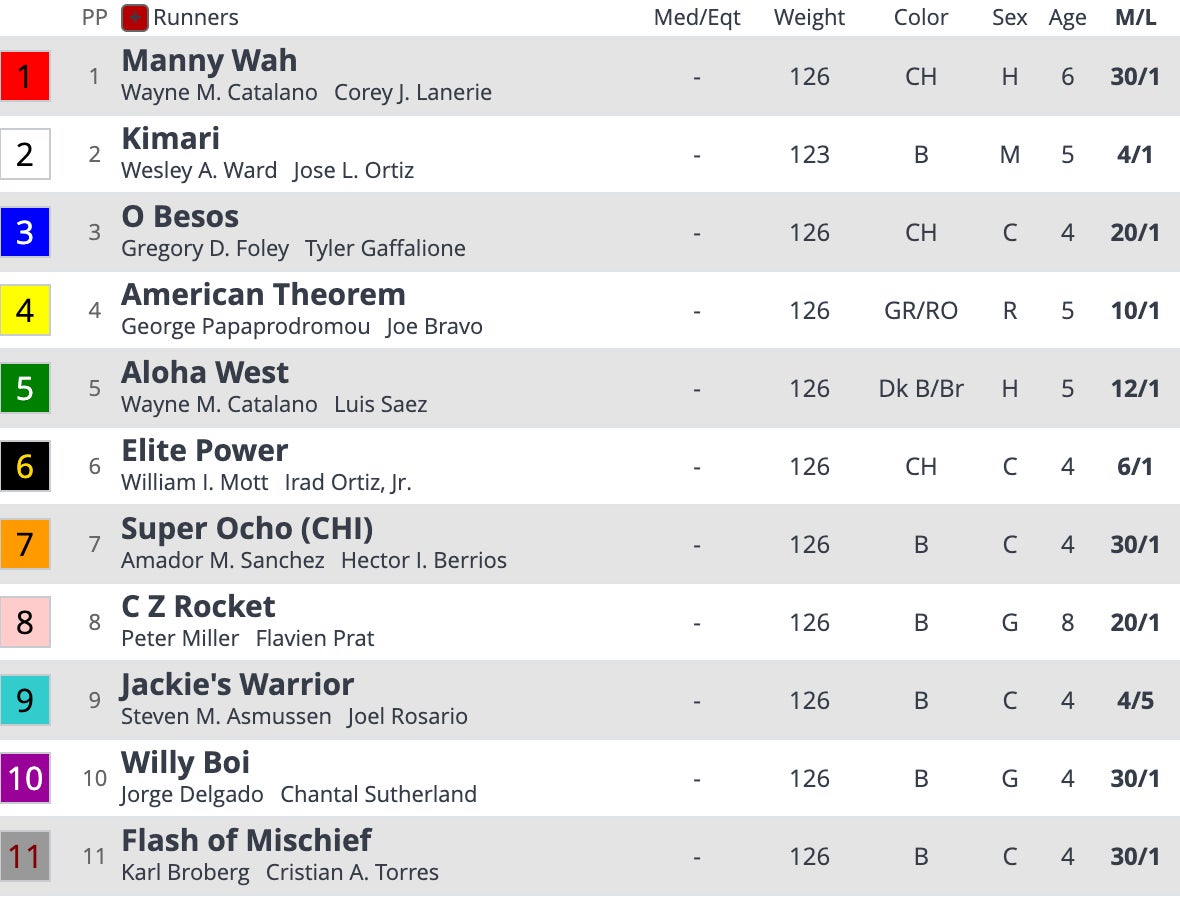Image resolution: width=1180 pixels, height=898 pixels.
Task: Click the green number 5 saddle cloth
Action: click(x=25, y=388)
